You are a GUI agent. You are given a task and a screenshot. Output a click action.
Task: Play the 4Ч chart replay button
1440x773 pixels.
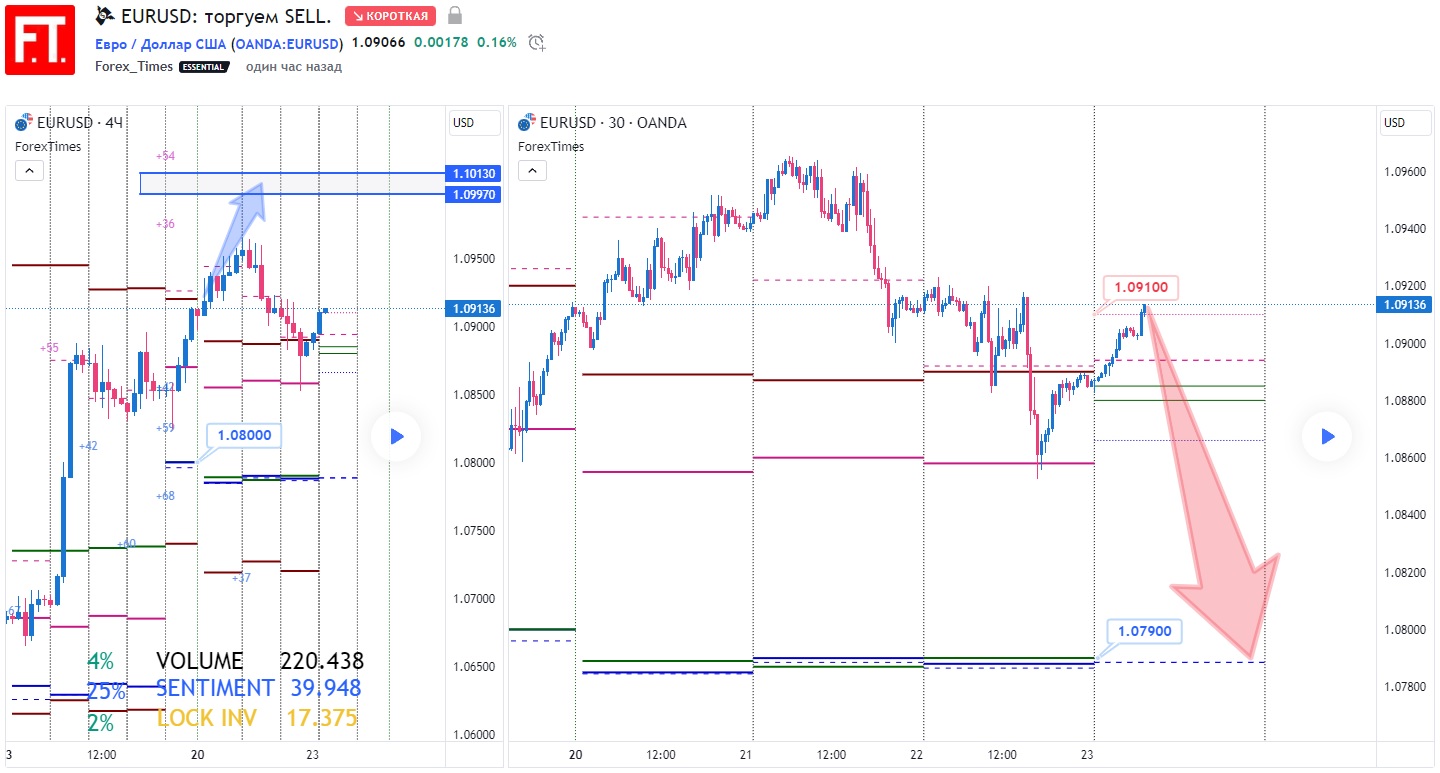click(x=396, y=436)
